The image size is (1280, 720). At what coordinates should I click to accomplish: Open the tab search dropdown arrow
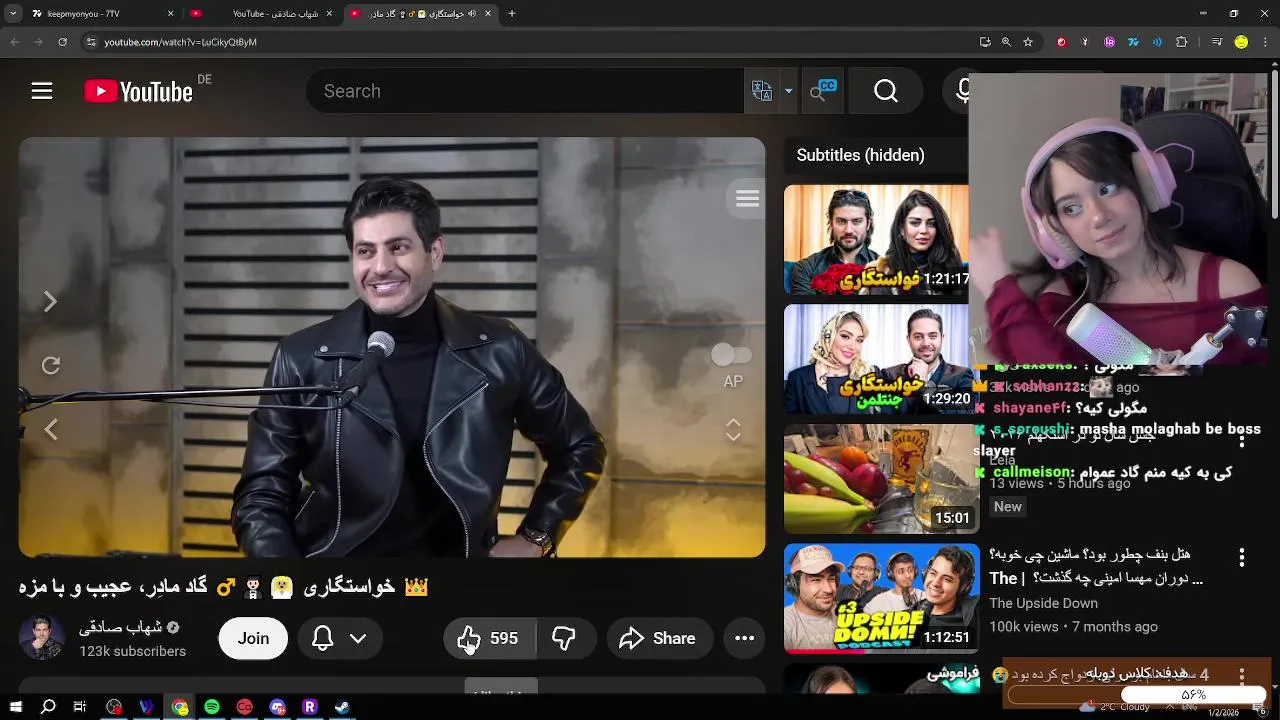11,14
